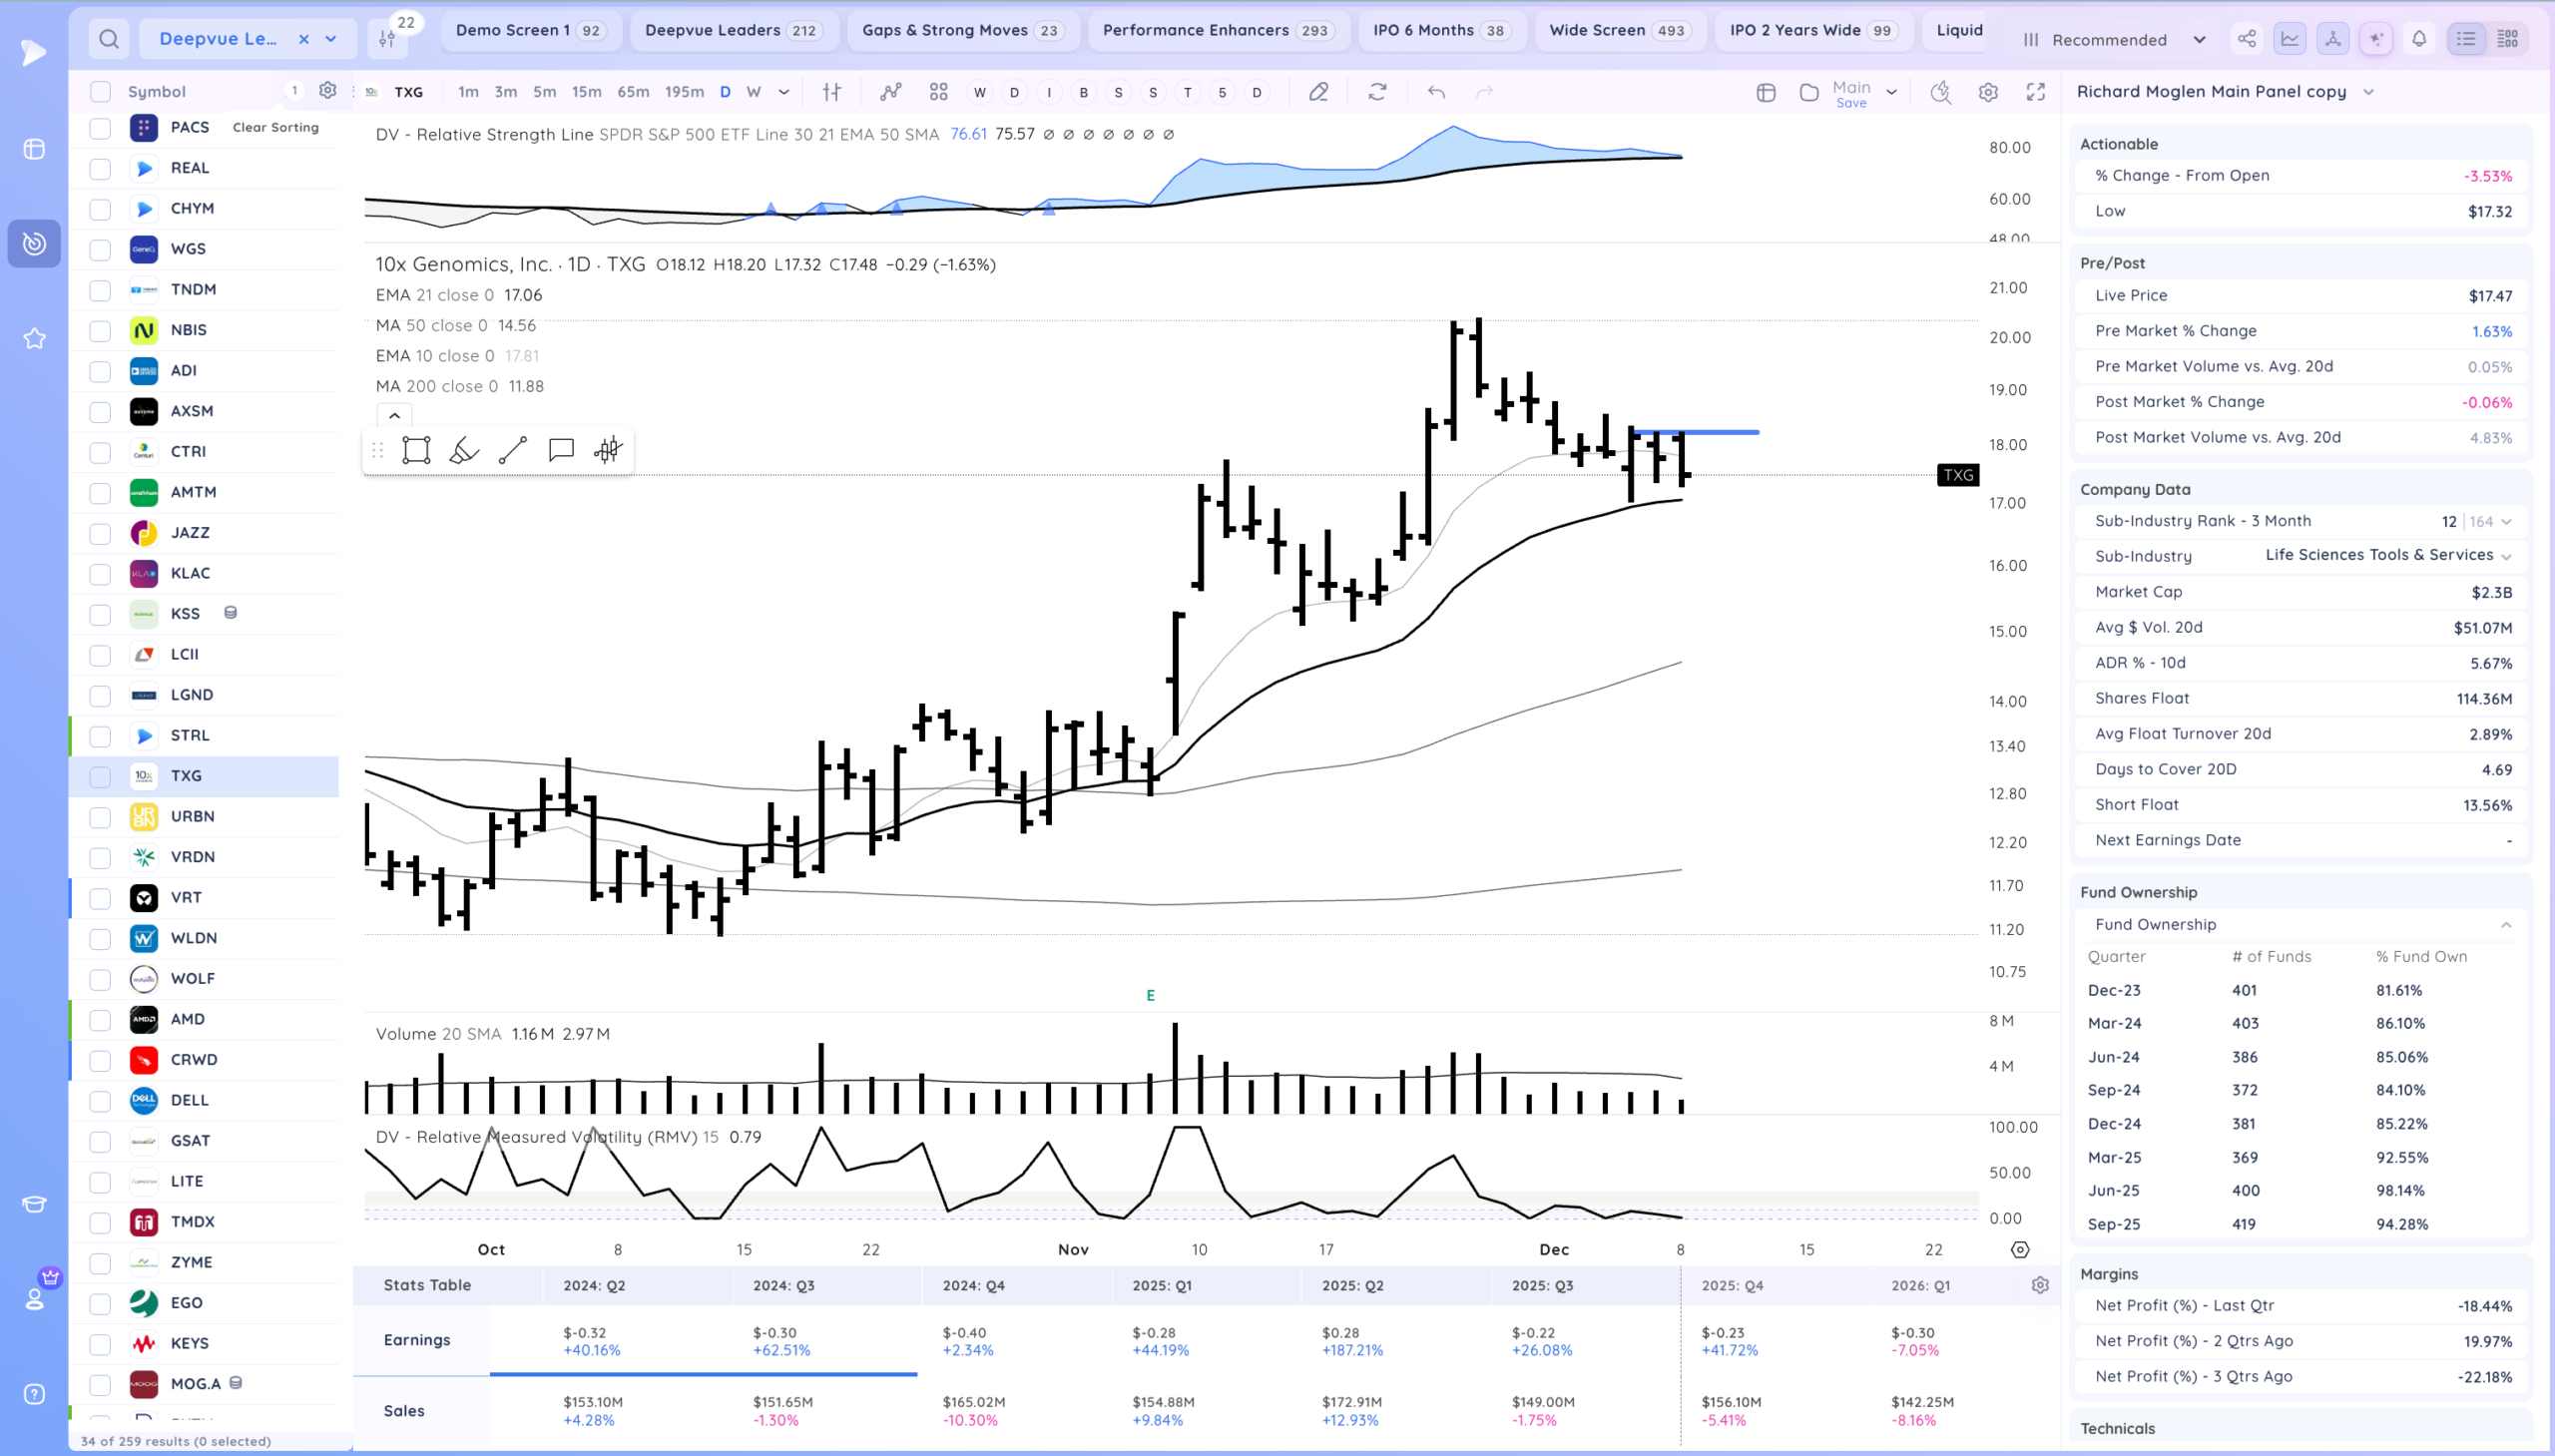Select the 65m timeframe
Viewport: 2555px width, 1456px height.
632,92
